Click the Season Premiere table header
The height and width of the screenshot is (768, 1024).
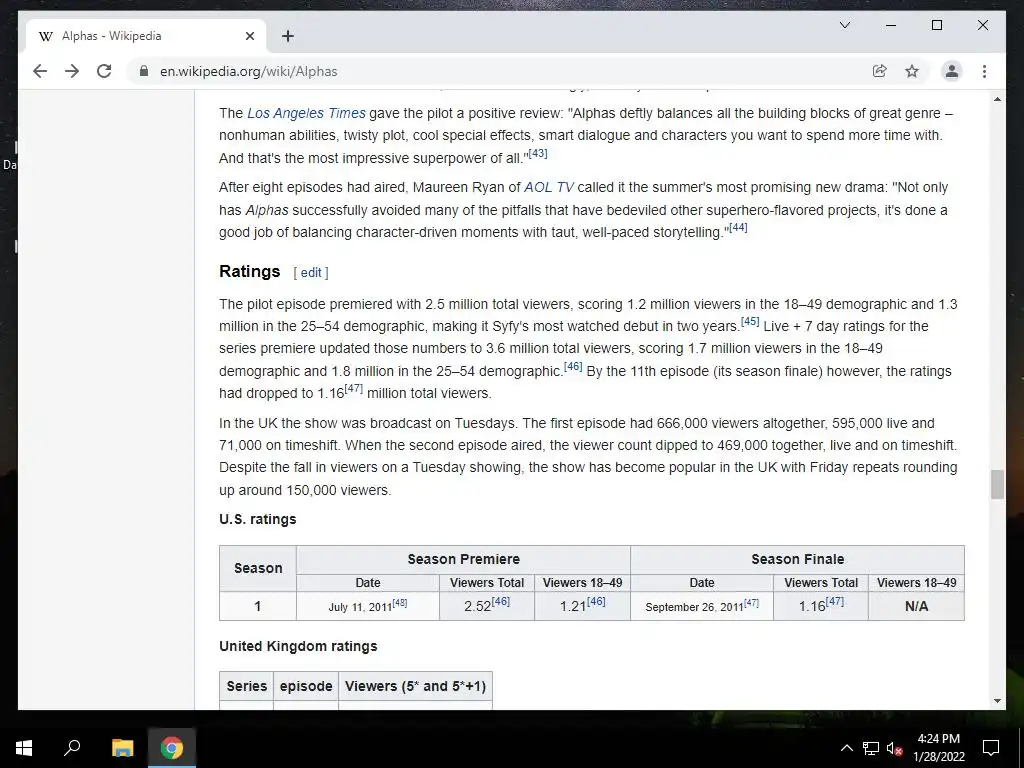tap(463, 559)
